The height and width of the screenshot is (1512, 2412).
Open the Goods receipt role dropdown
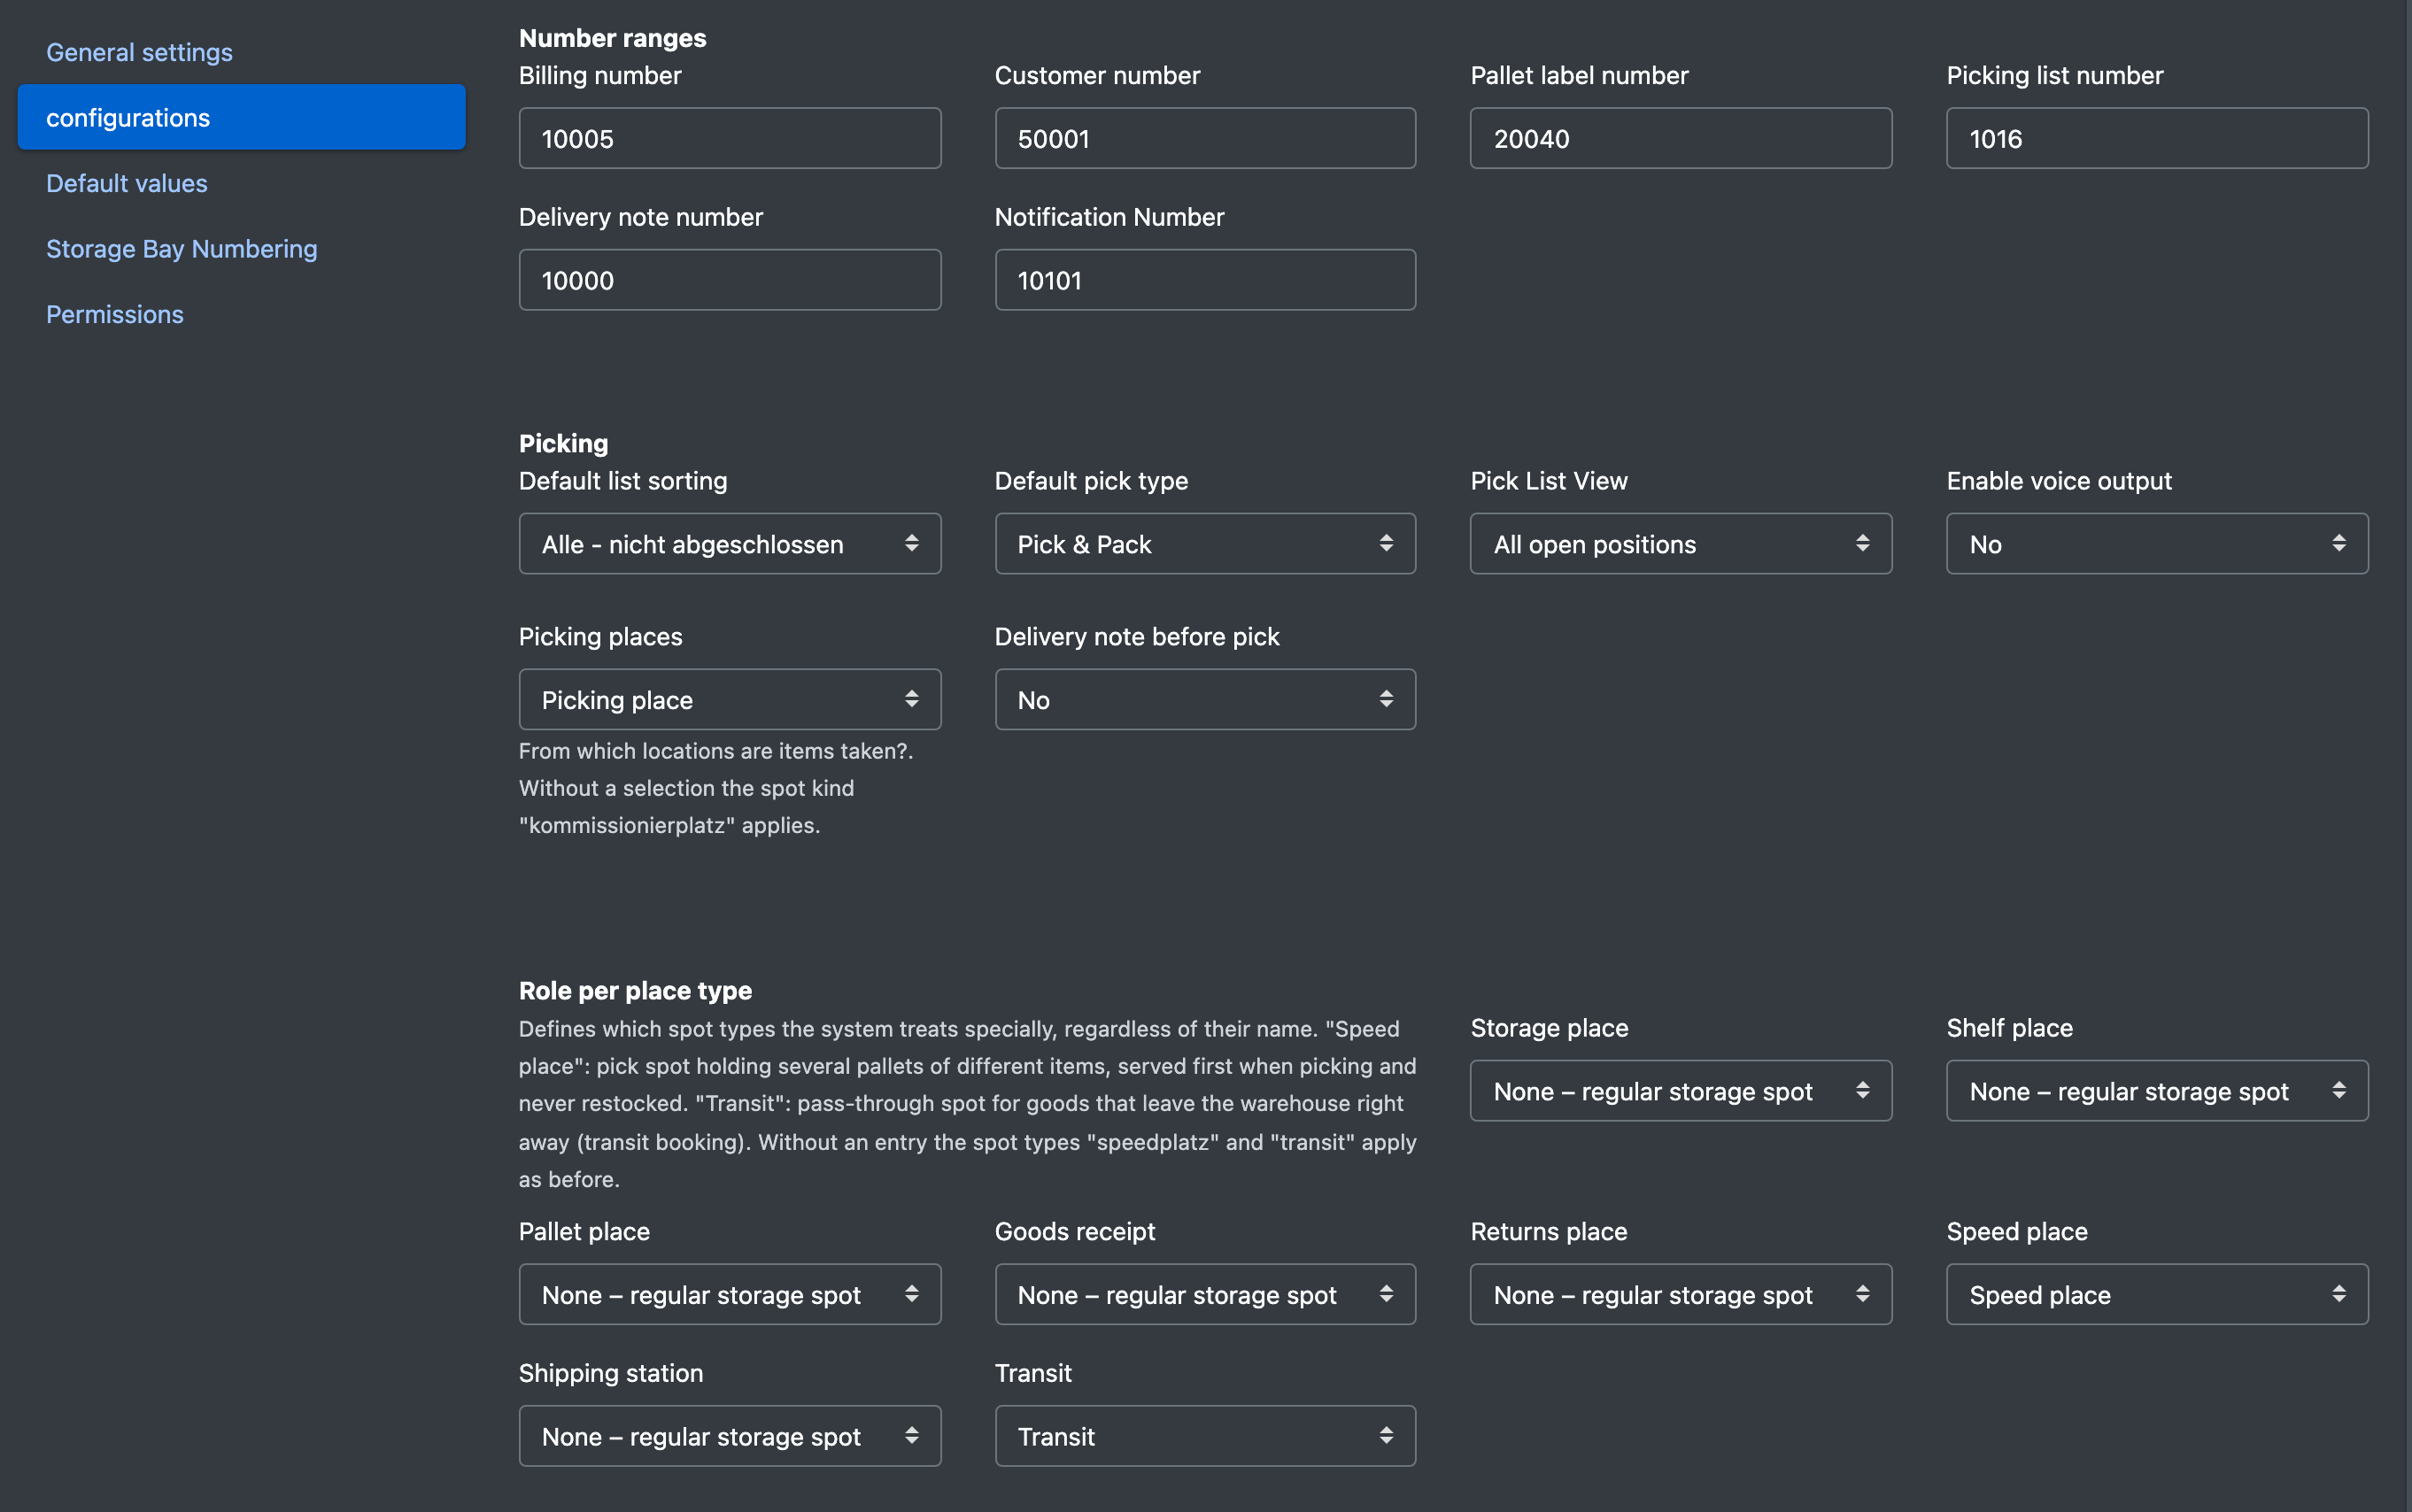pos(1205,1294)
